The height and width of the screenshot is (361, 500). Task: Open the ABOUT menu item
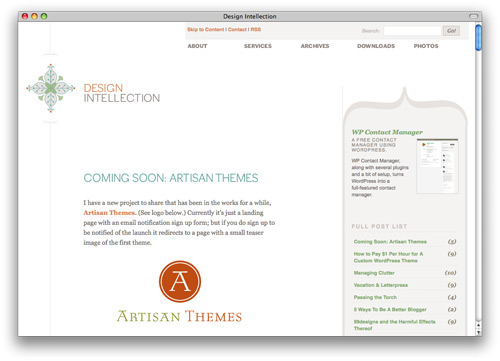coord(197,46)
